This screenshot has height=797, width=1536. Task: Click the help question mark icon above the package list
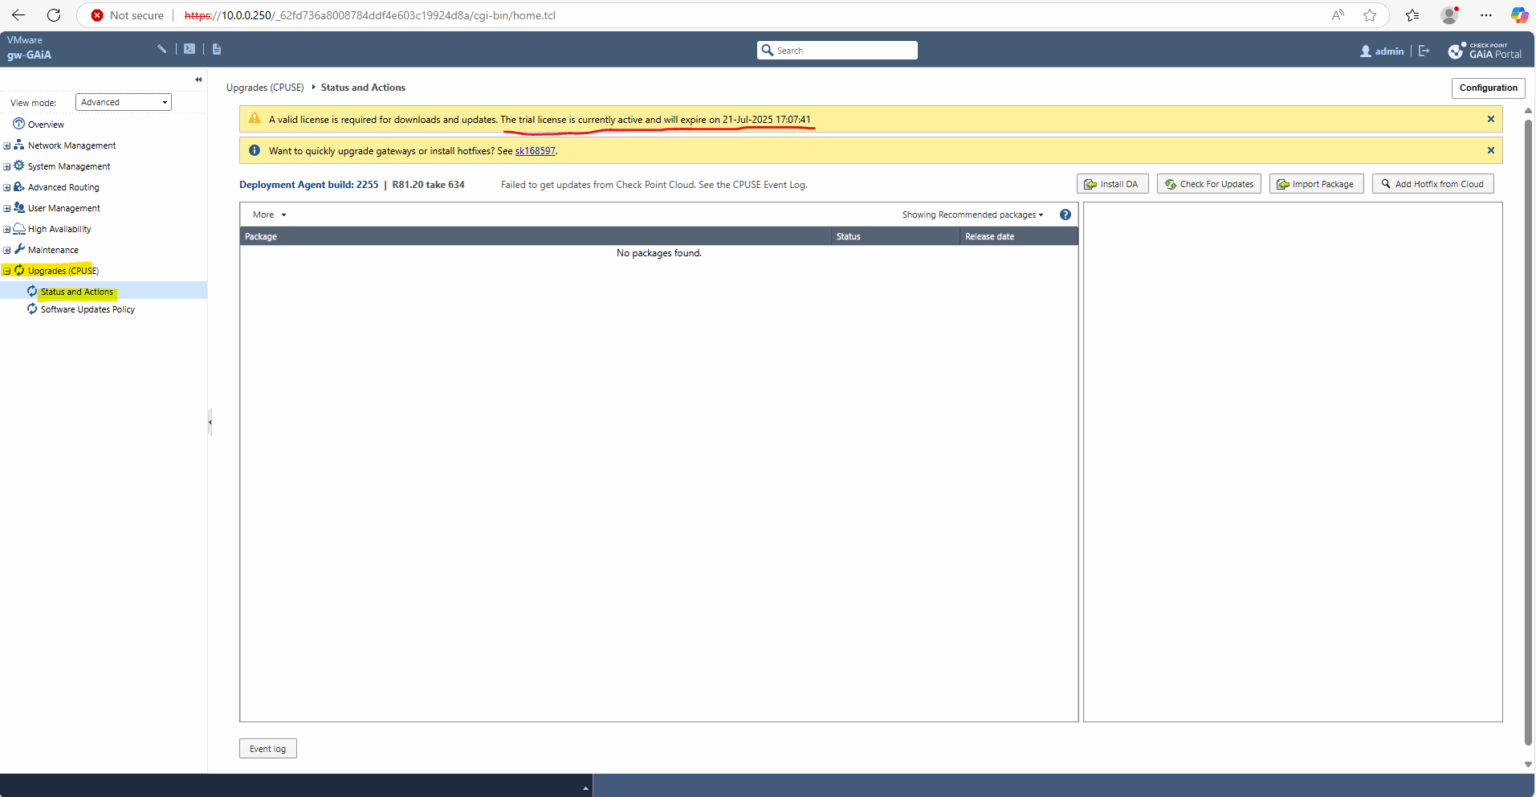[x=1065, y=214]
